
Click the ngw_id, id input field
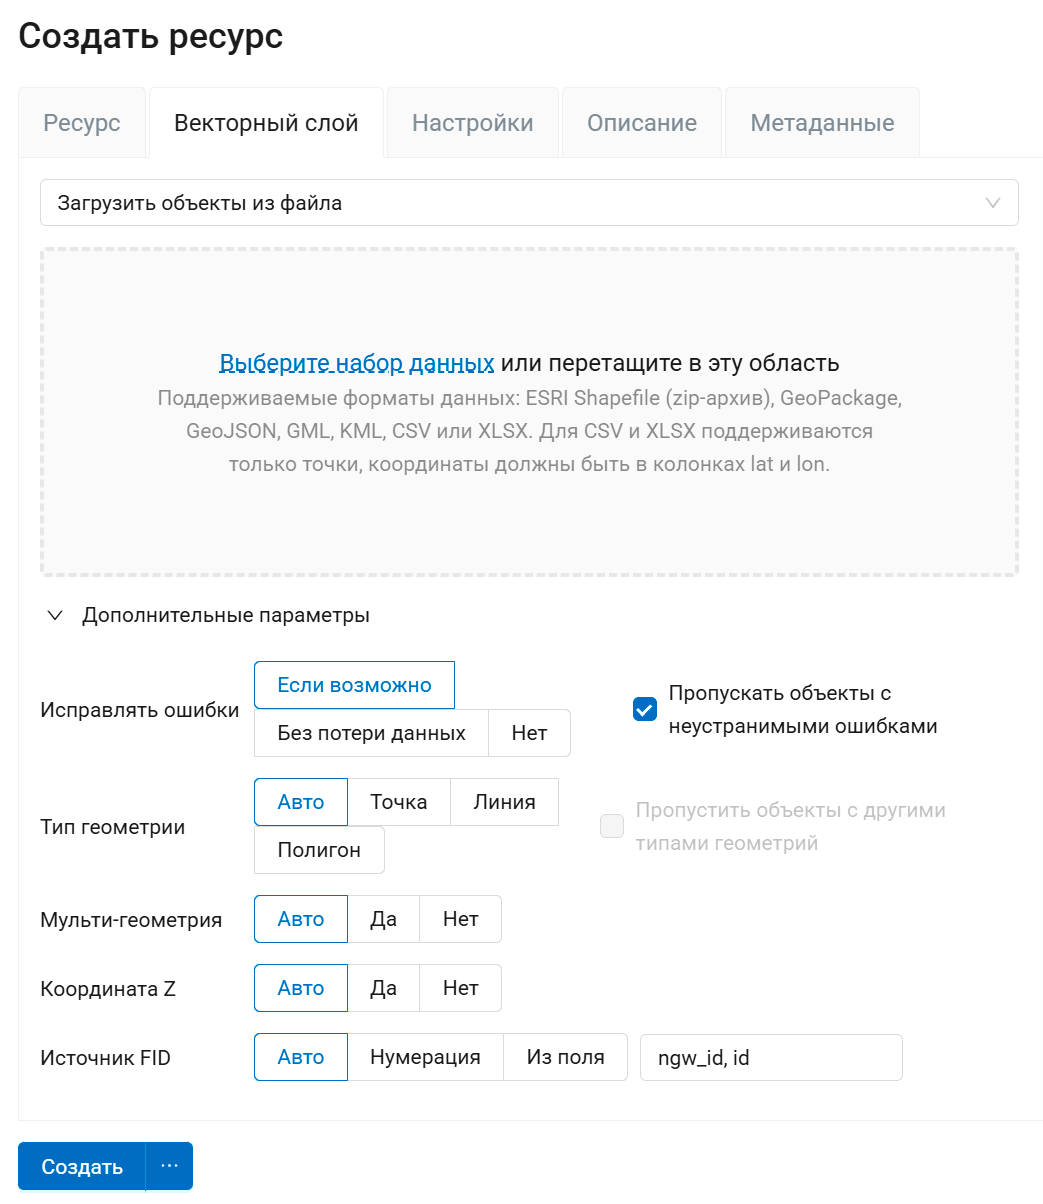click(x=770, y=1057)
